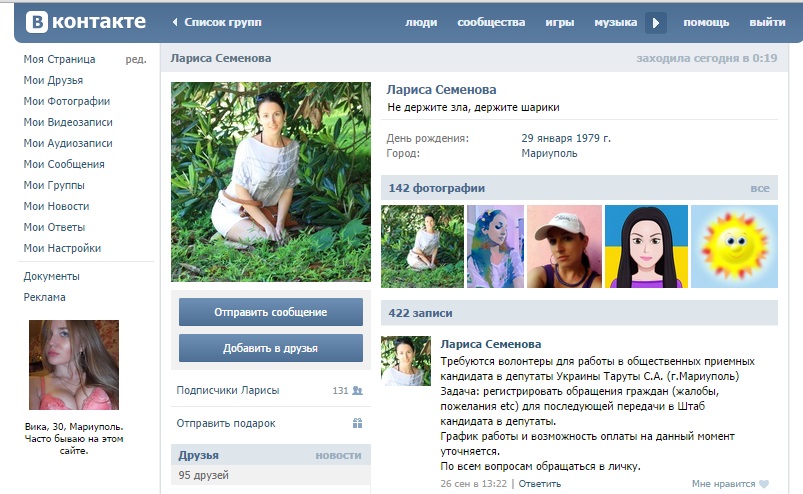
Task: Open Мои Группы in the sidebar
Action: 54,185
